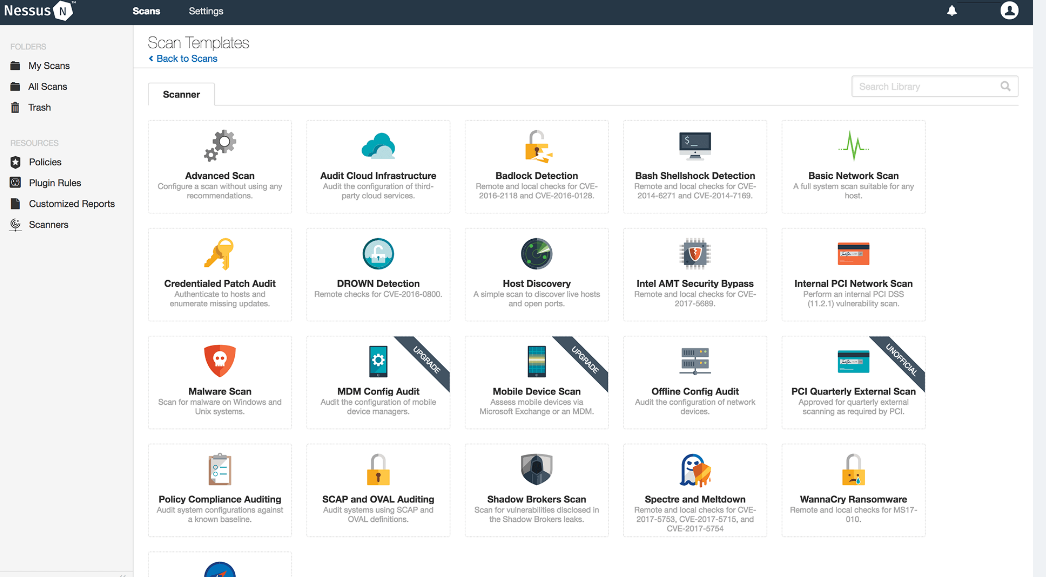This screenshot has width=1046, height=577.
Task: Select the Offline Config Audit server icon
Action: [x=695, y=361]
